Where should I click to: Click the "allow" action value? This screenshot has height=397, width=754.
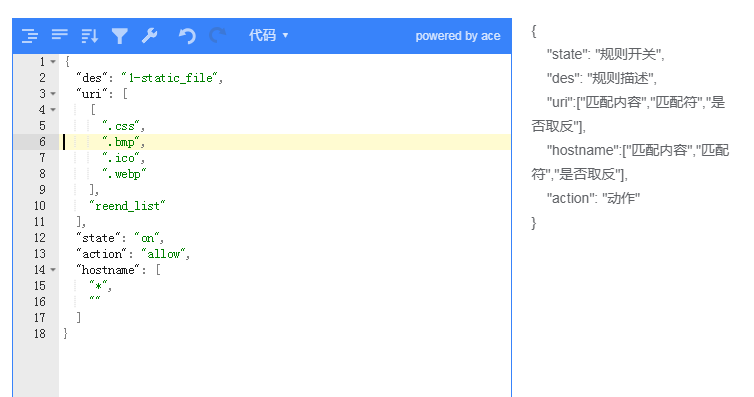click(x=163, y=254)
